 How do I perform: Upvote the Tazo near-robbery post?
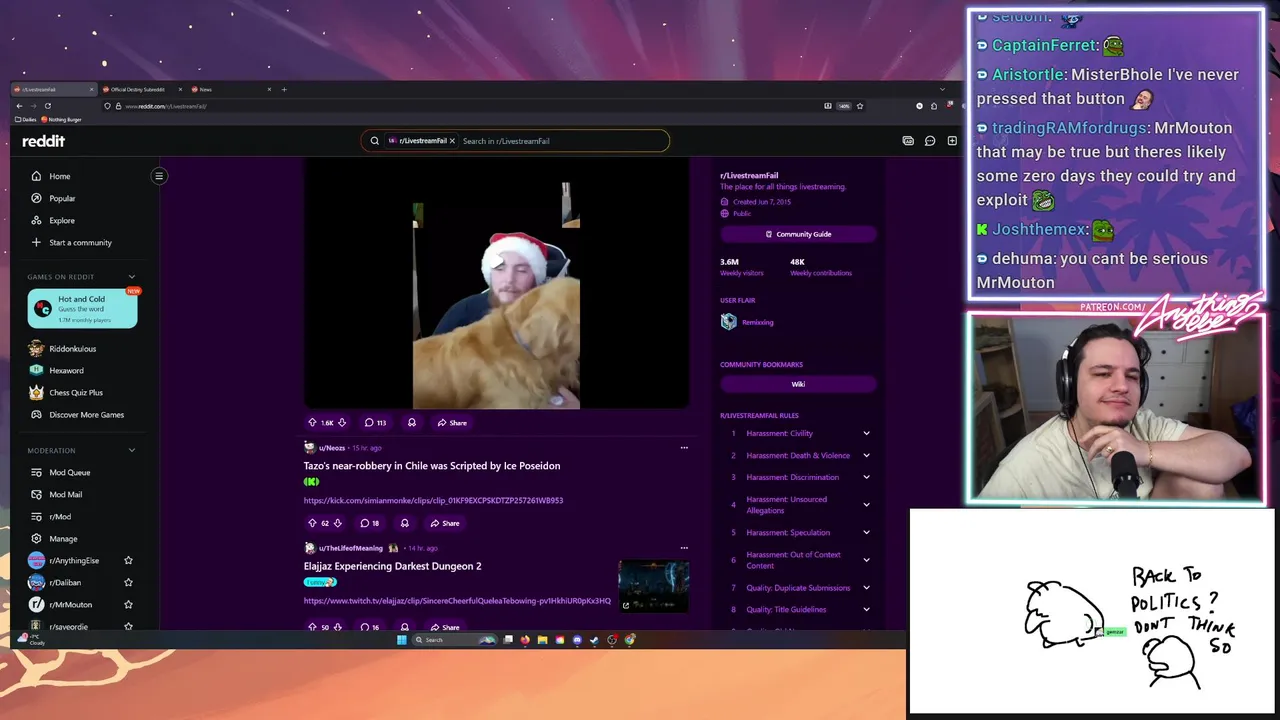click(311, 523)
